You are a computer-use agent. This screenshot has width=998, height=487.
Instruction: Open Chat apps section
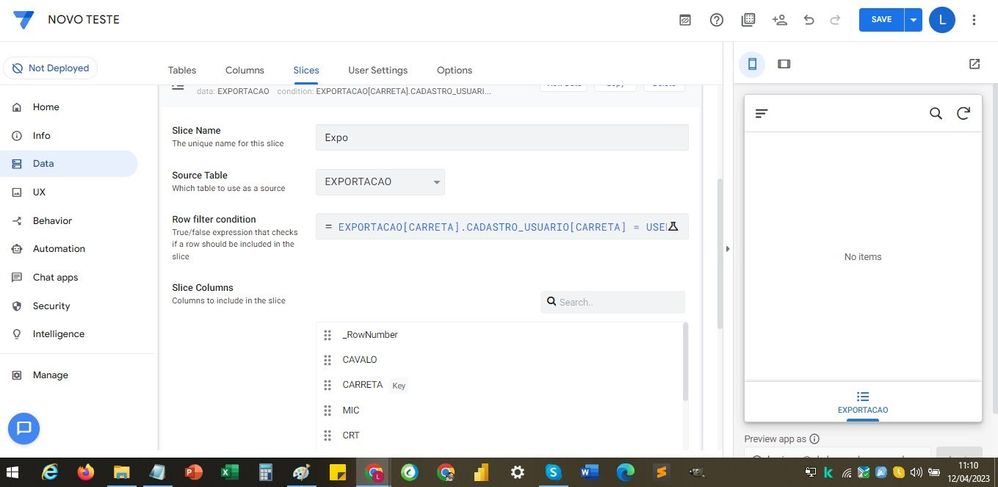click(x=55, y=278)
